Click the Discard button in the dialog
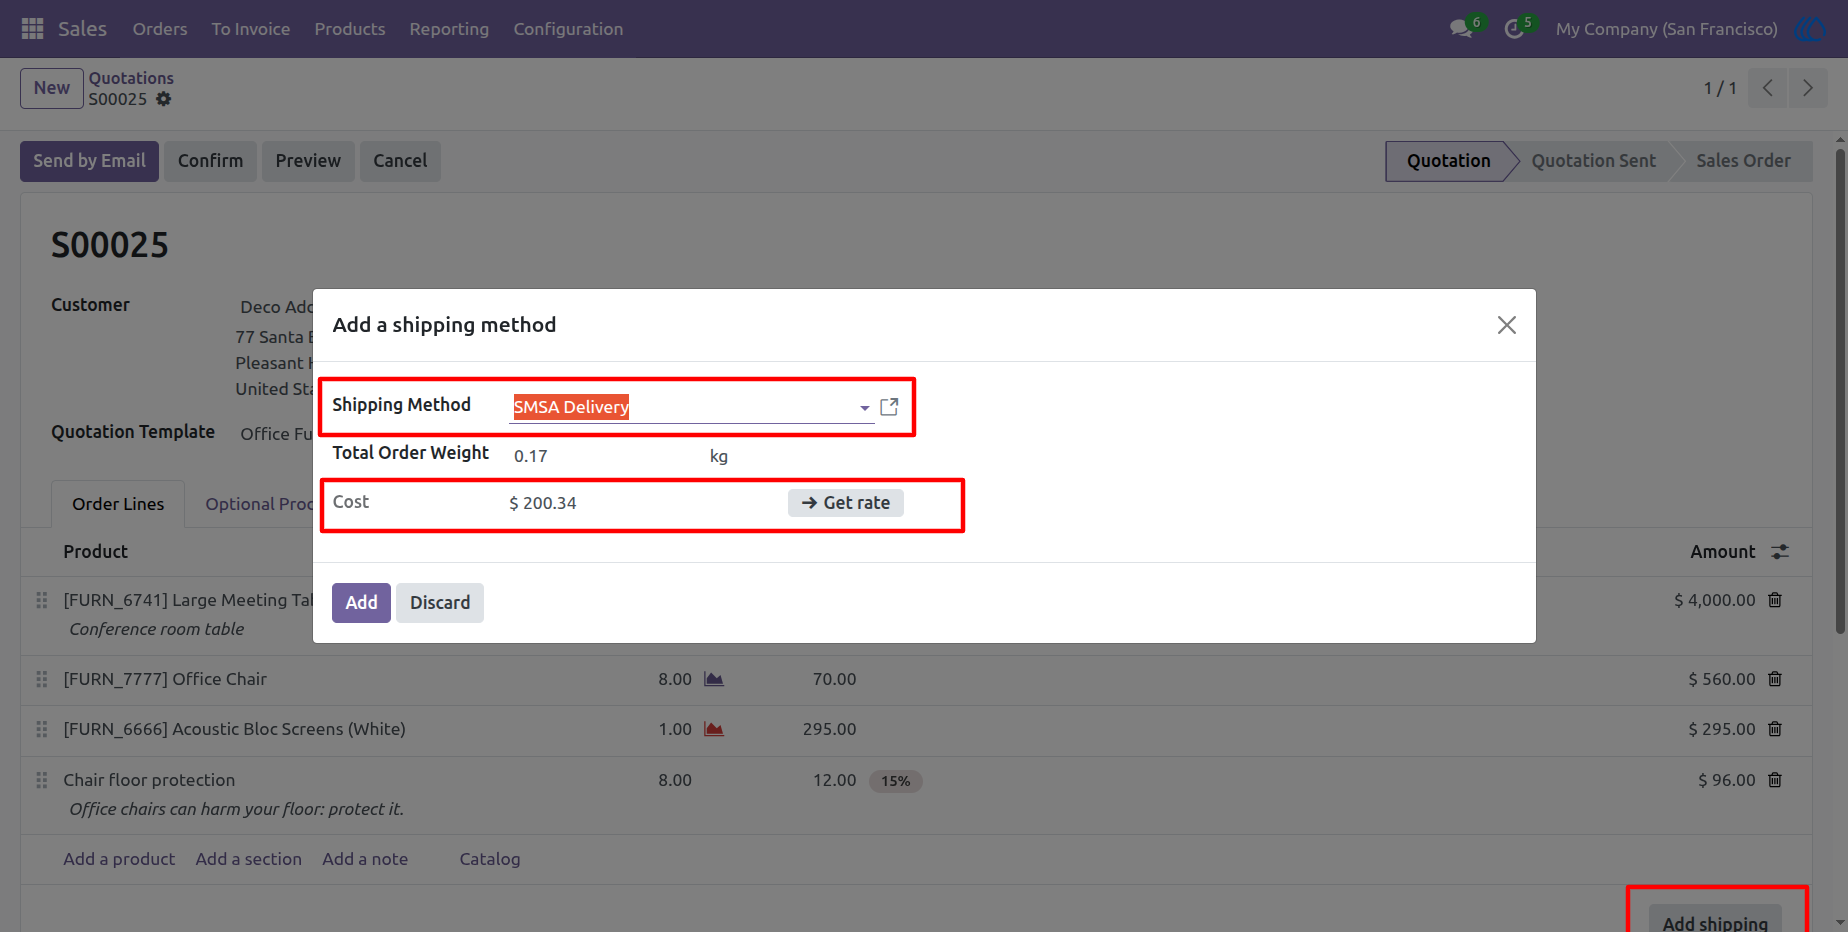Image resolution: width=1848 pixels, height=932 pixels. (x=440, y=603)
